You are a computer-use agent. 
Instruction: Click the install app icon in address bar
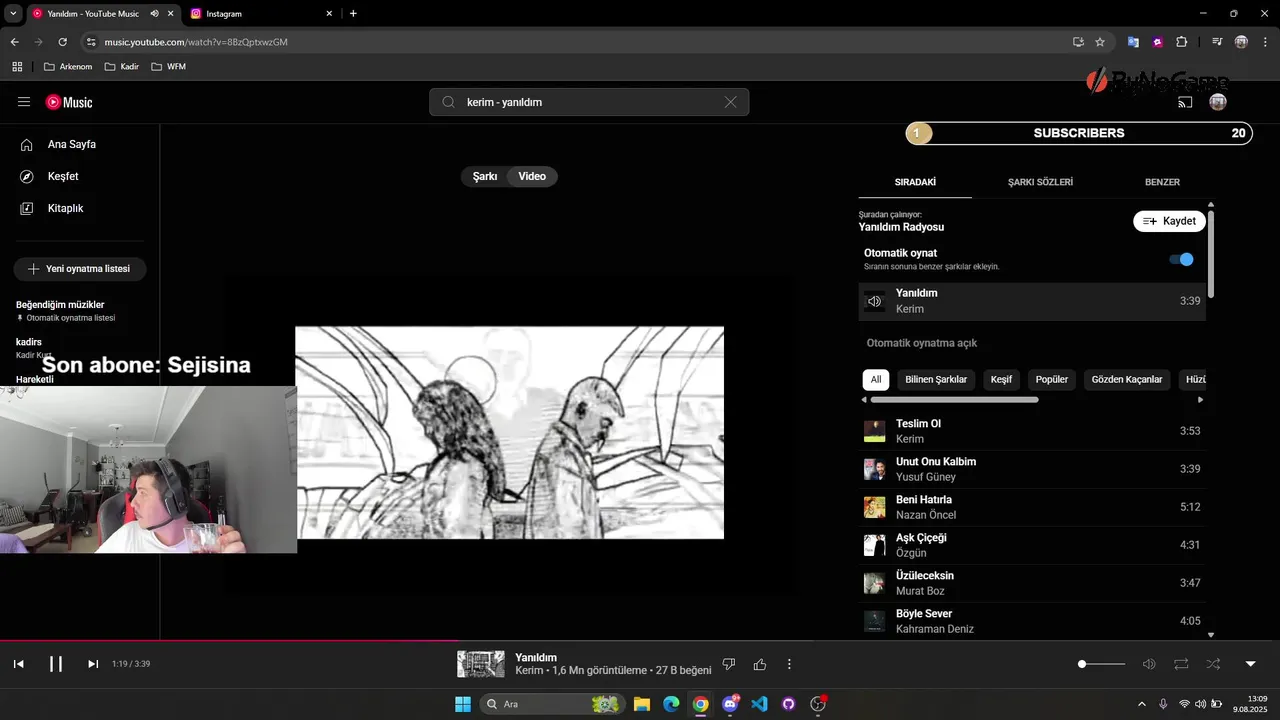coord(1078,42)
